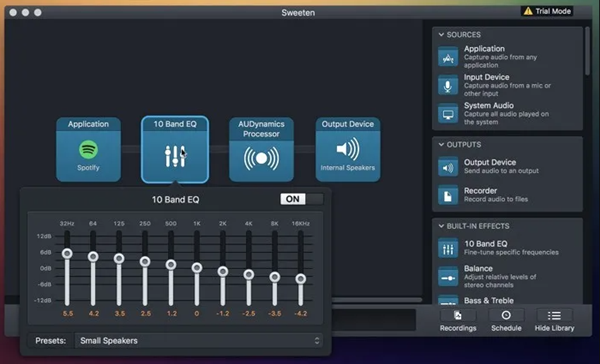The image size is (600, 364).
Task: Select the Spotify Application block
Action: coord(88,149)
